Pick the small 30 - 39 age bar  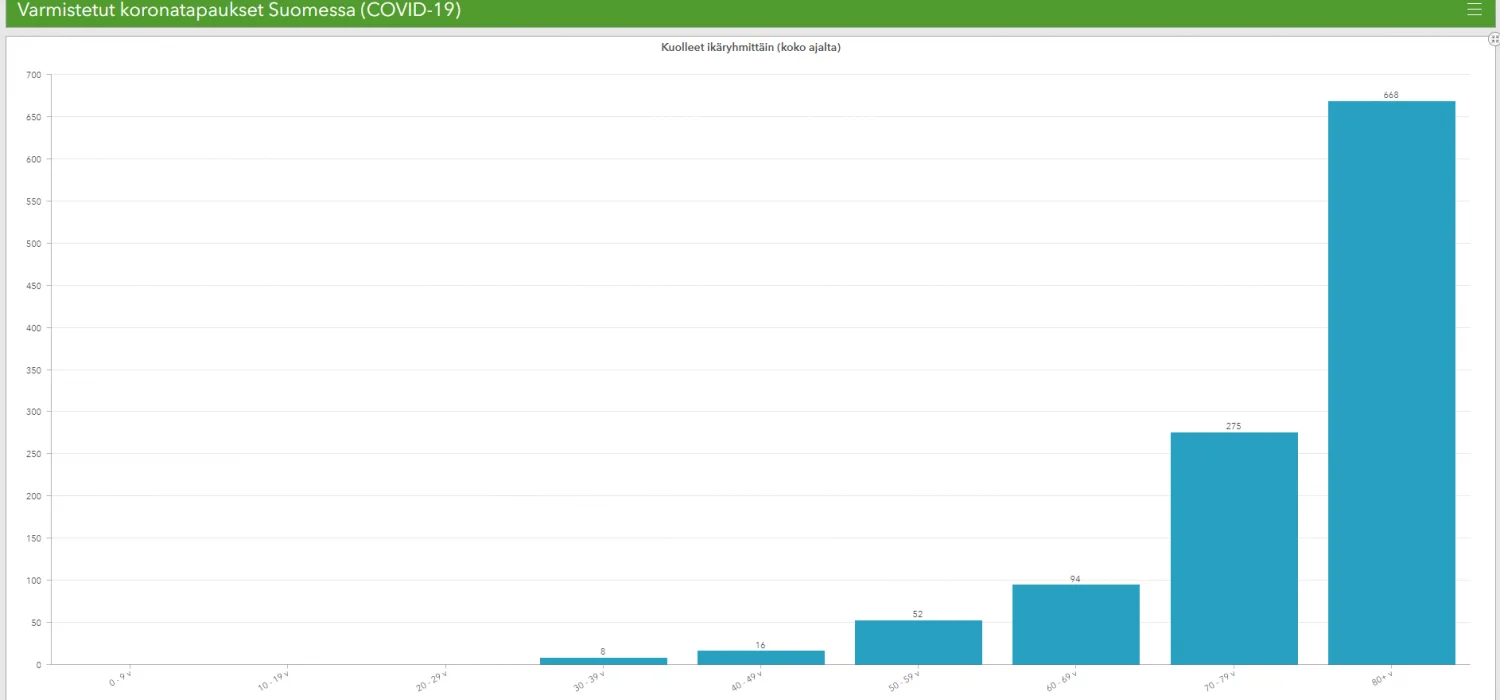(603, 660)
